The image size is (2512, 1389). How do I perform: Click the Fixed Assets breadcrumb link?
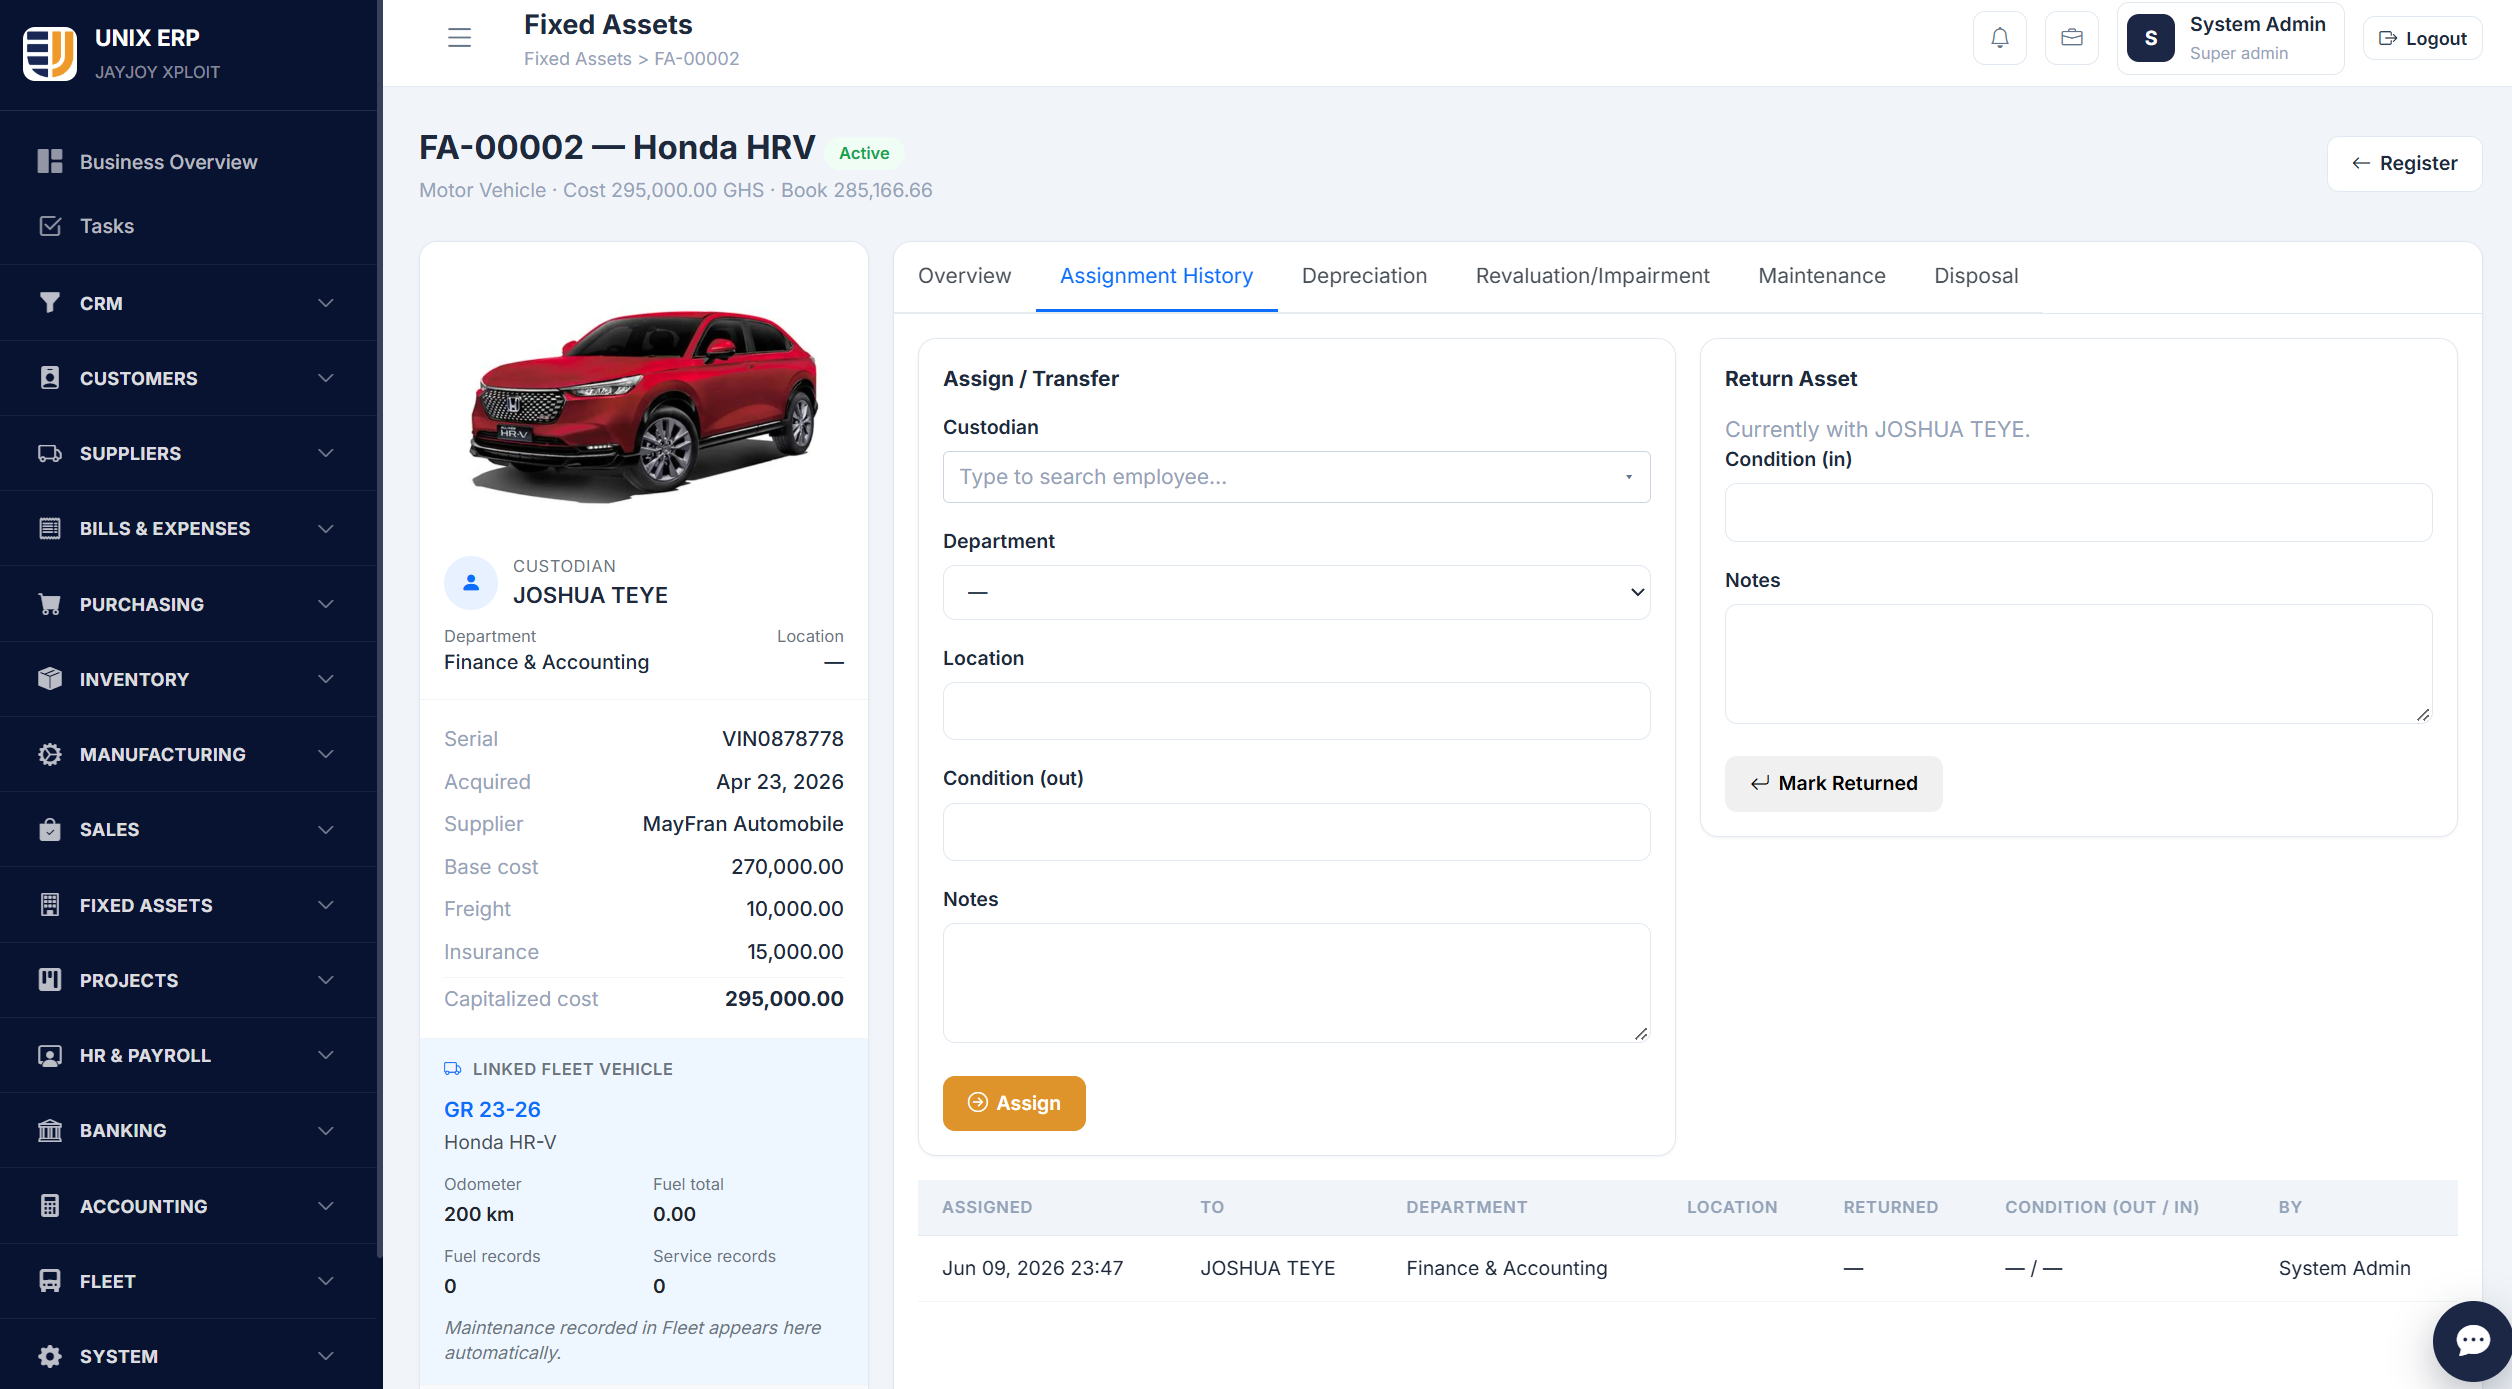click(577, 59)
